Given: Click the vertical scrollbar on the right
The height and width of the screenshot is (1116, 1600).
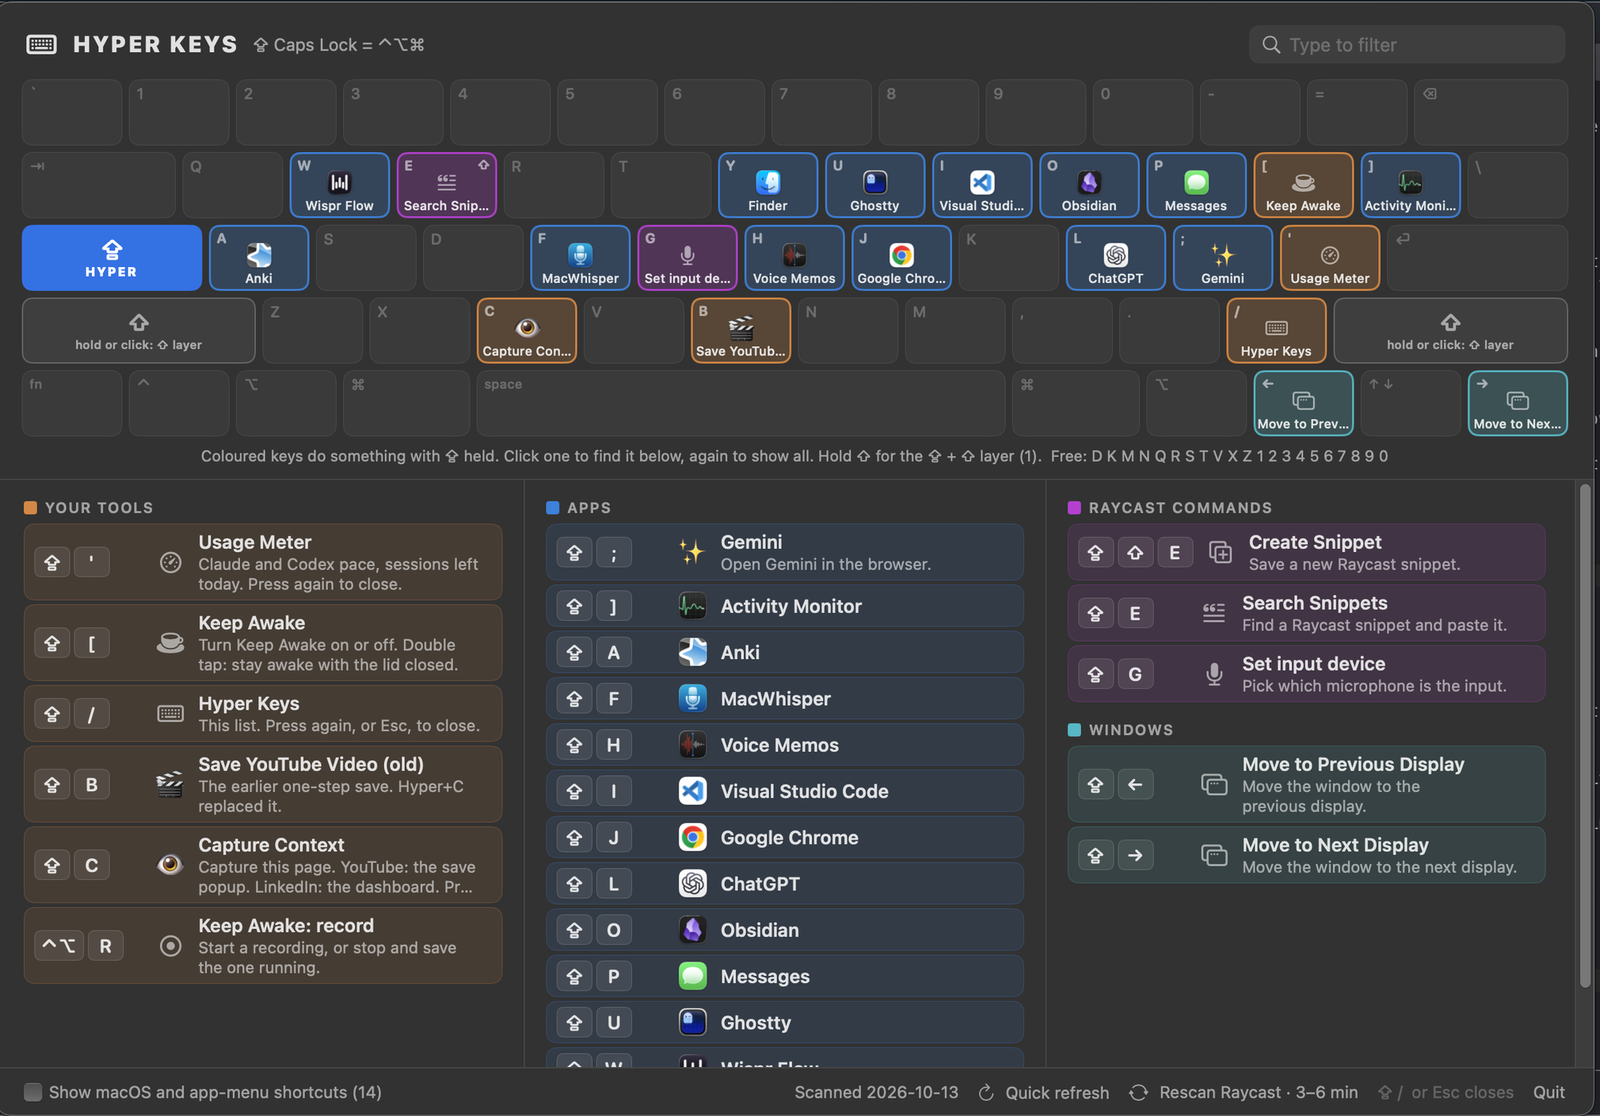Looking at the screenshot, I should pos(1584,737).
